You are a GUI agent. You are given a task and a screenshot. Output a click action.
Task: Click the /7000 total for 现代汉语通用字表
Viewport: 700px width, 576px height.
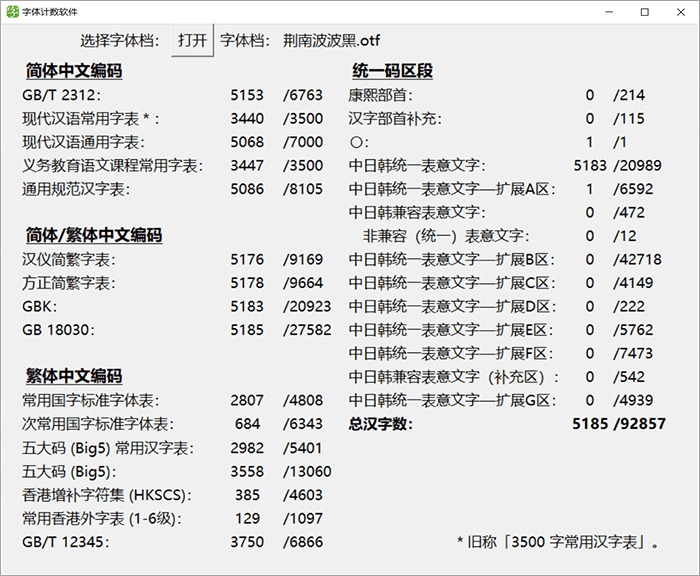[x=303, y=142]
